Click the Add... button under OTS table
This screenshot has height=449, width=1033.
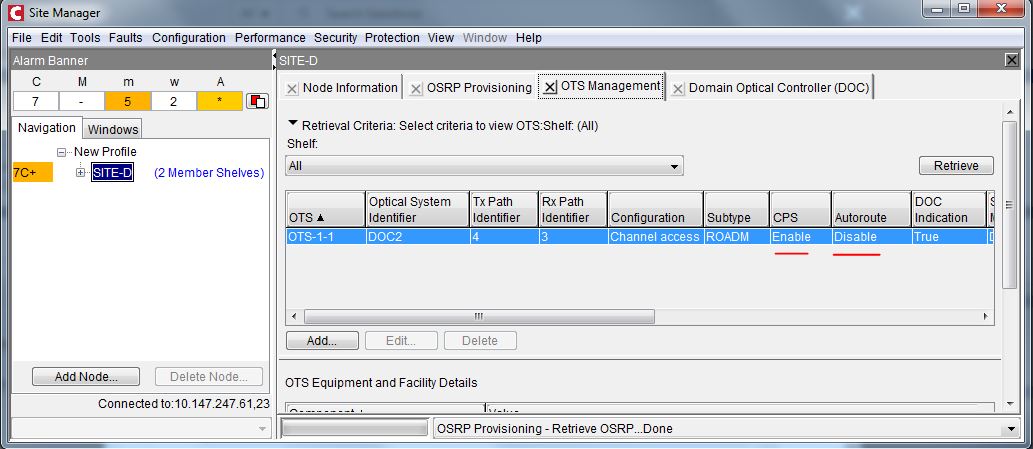pyautogui.click(x=322, y=341)
